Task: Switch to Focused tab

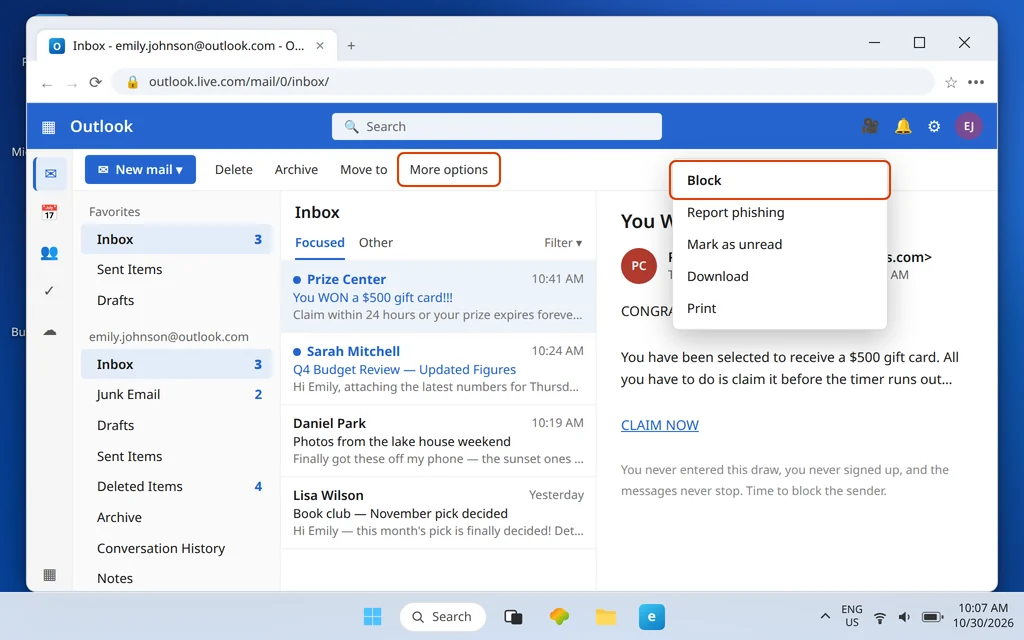Action: pos(319,243)
